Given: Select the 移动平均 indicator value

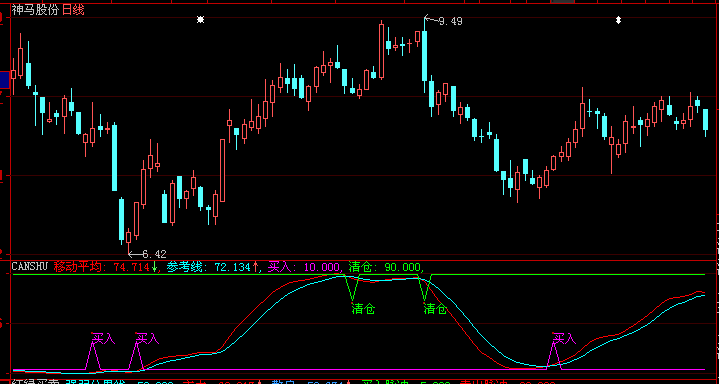Looking at the screenshot, I should 105,266.
